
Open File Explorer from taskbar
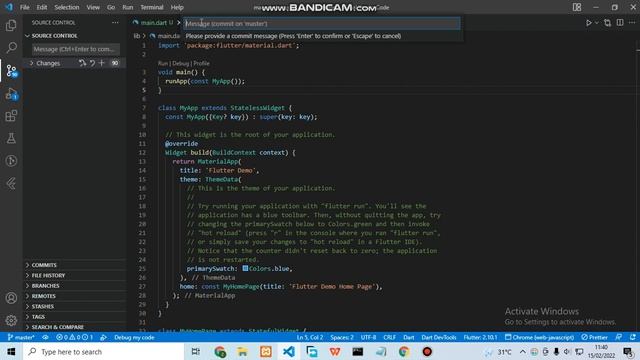coord(242,351)
